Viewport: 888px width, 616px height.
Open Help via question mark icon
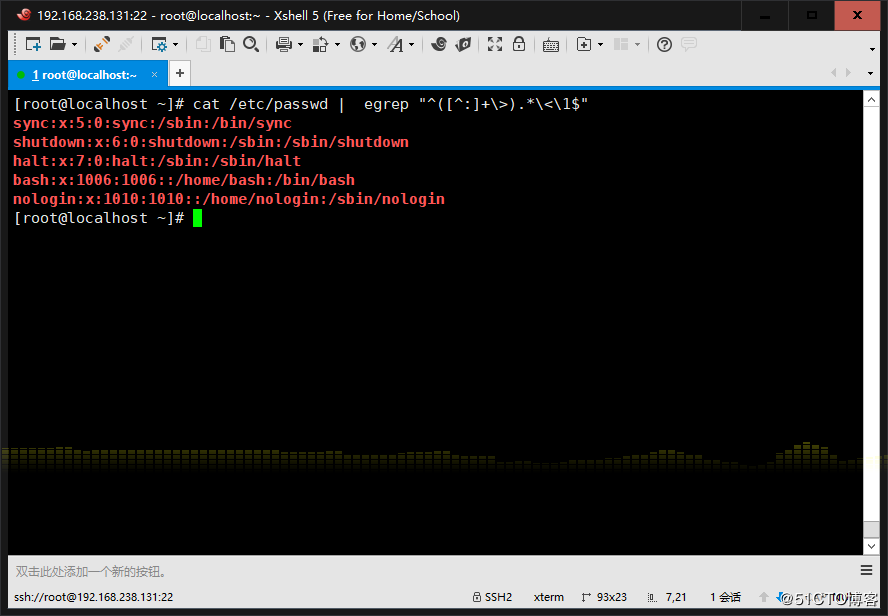point(664,44)
